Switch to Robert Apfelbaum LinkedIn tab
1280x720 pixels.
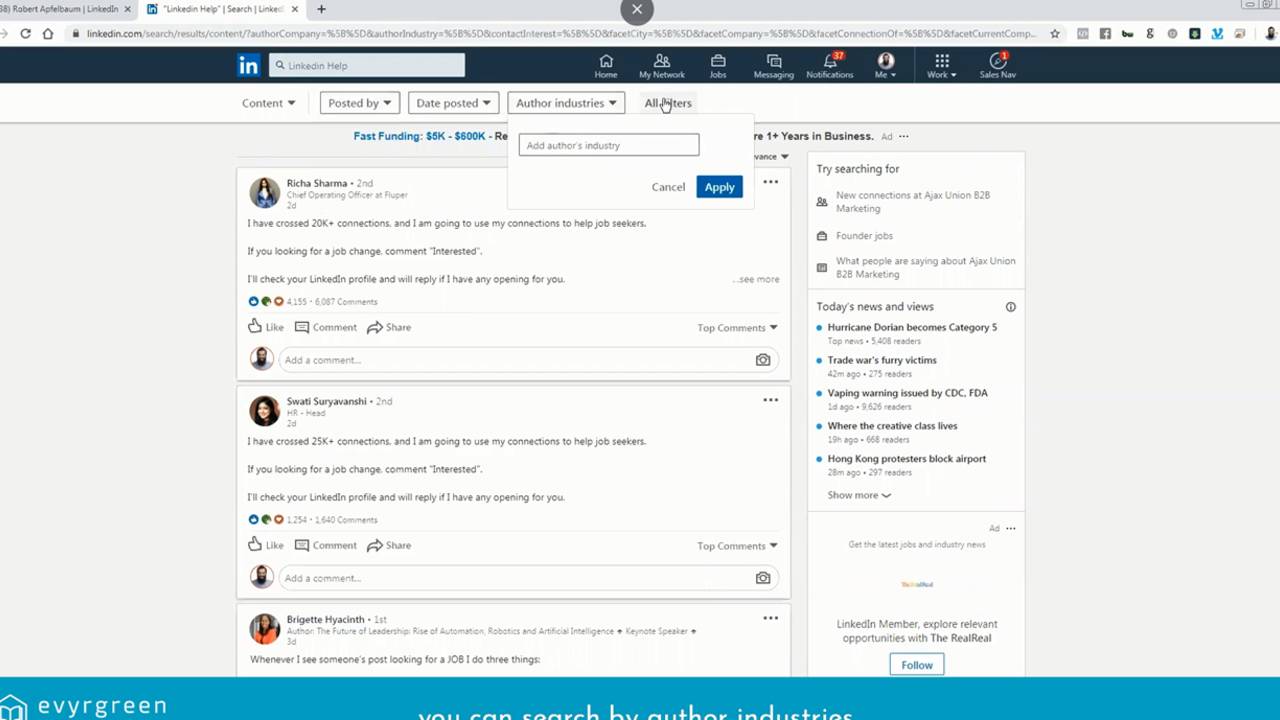pos(66,9)
